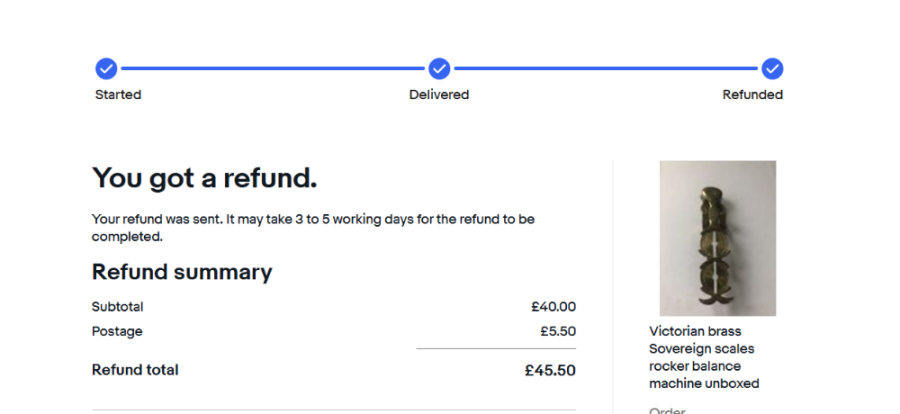Click the Refund summary heading
Screen dimensions: 900x414
[182, 272]
